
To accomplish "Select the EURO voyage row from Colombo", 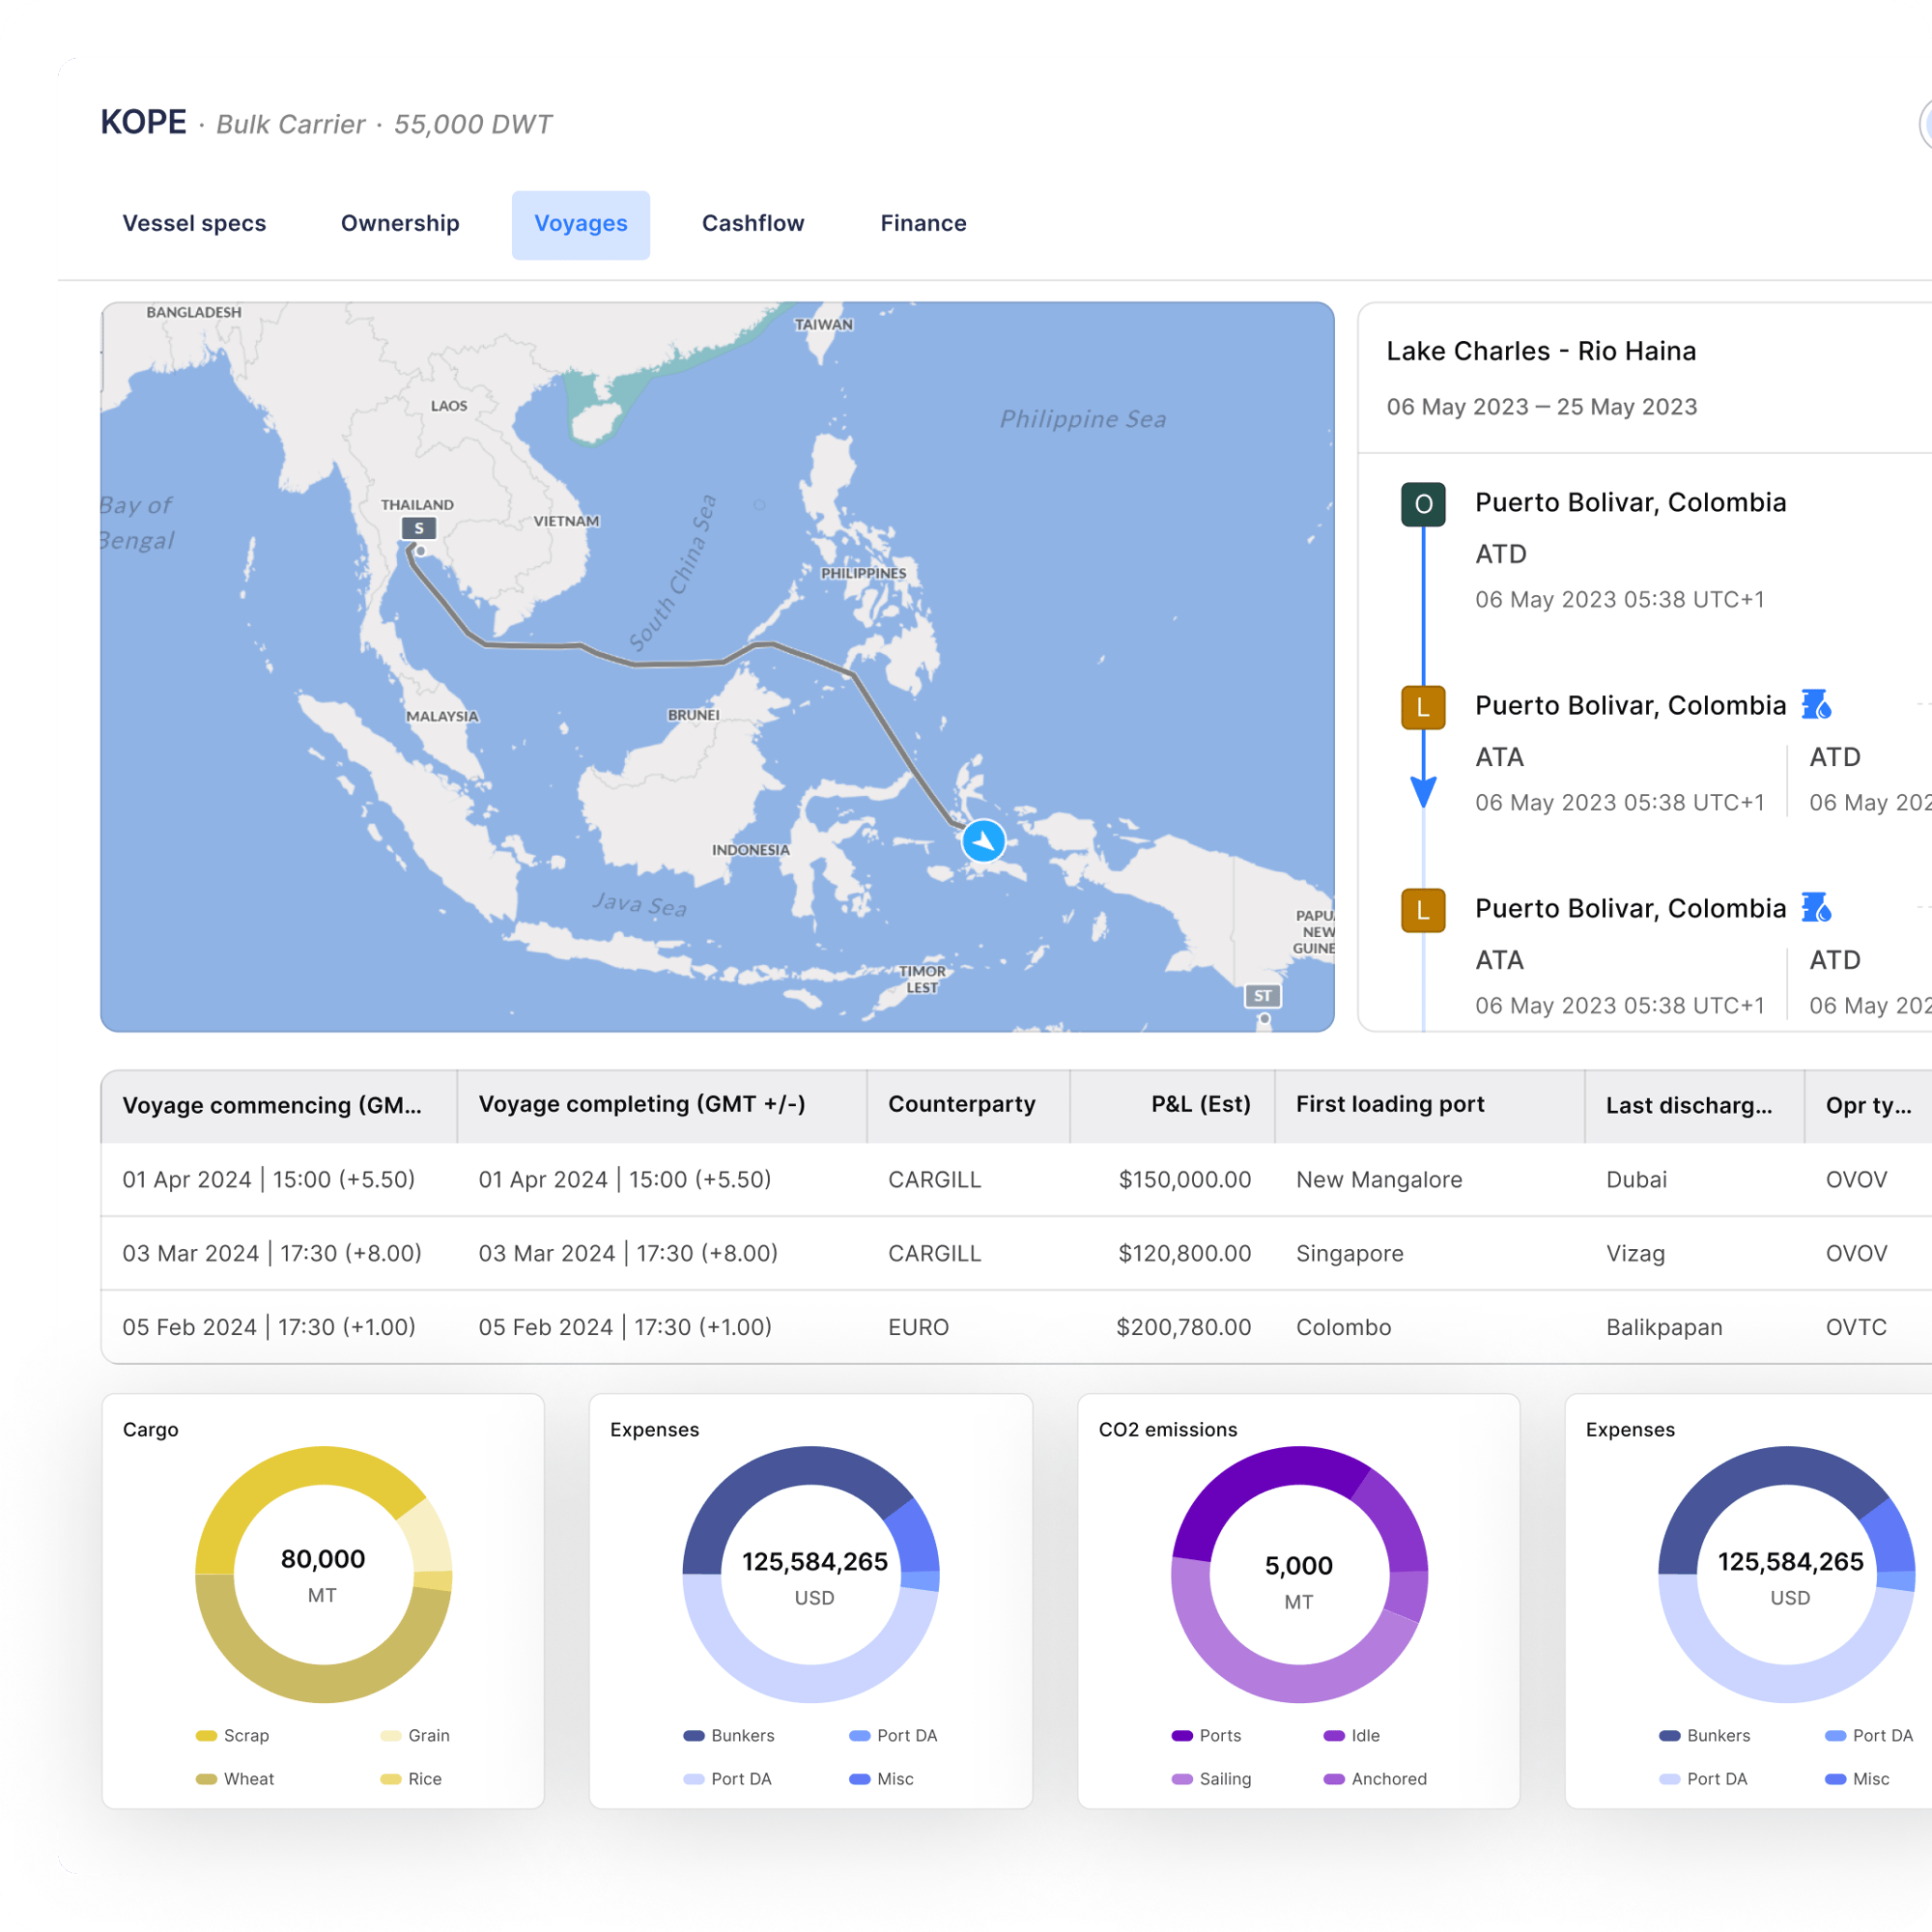I will tap(1016, 1328).
